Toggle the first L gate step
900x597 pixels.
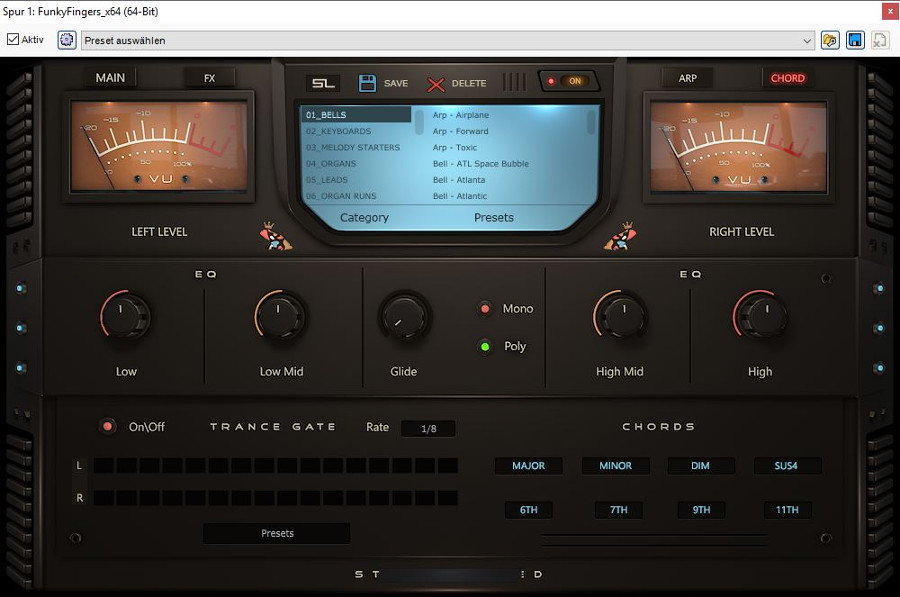pos(103,465)
